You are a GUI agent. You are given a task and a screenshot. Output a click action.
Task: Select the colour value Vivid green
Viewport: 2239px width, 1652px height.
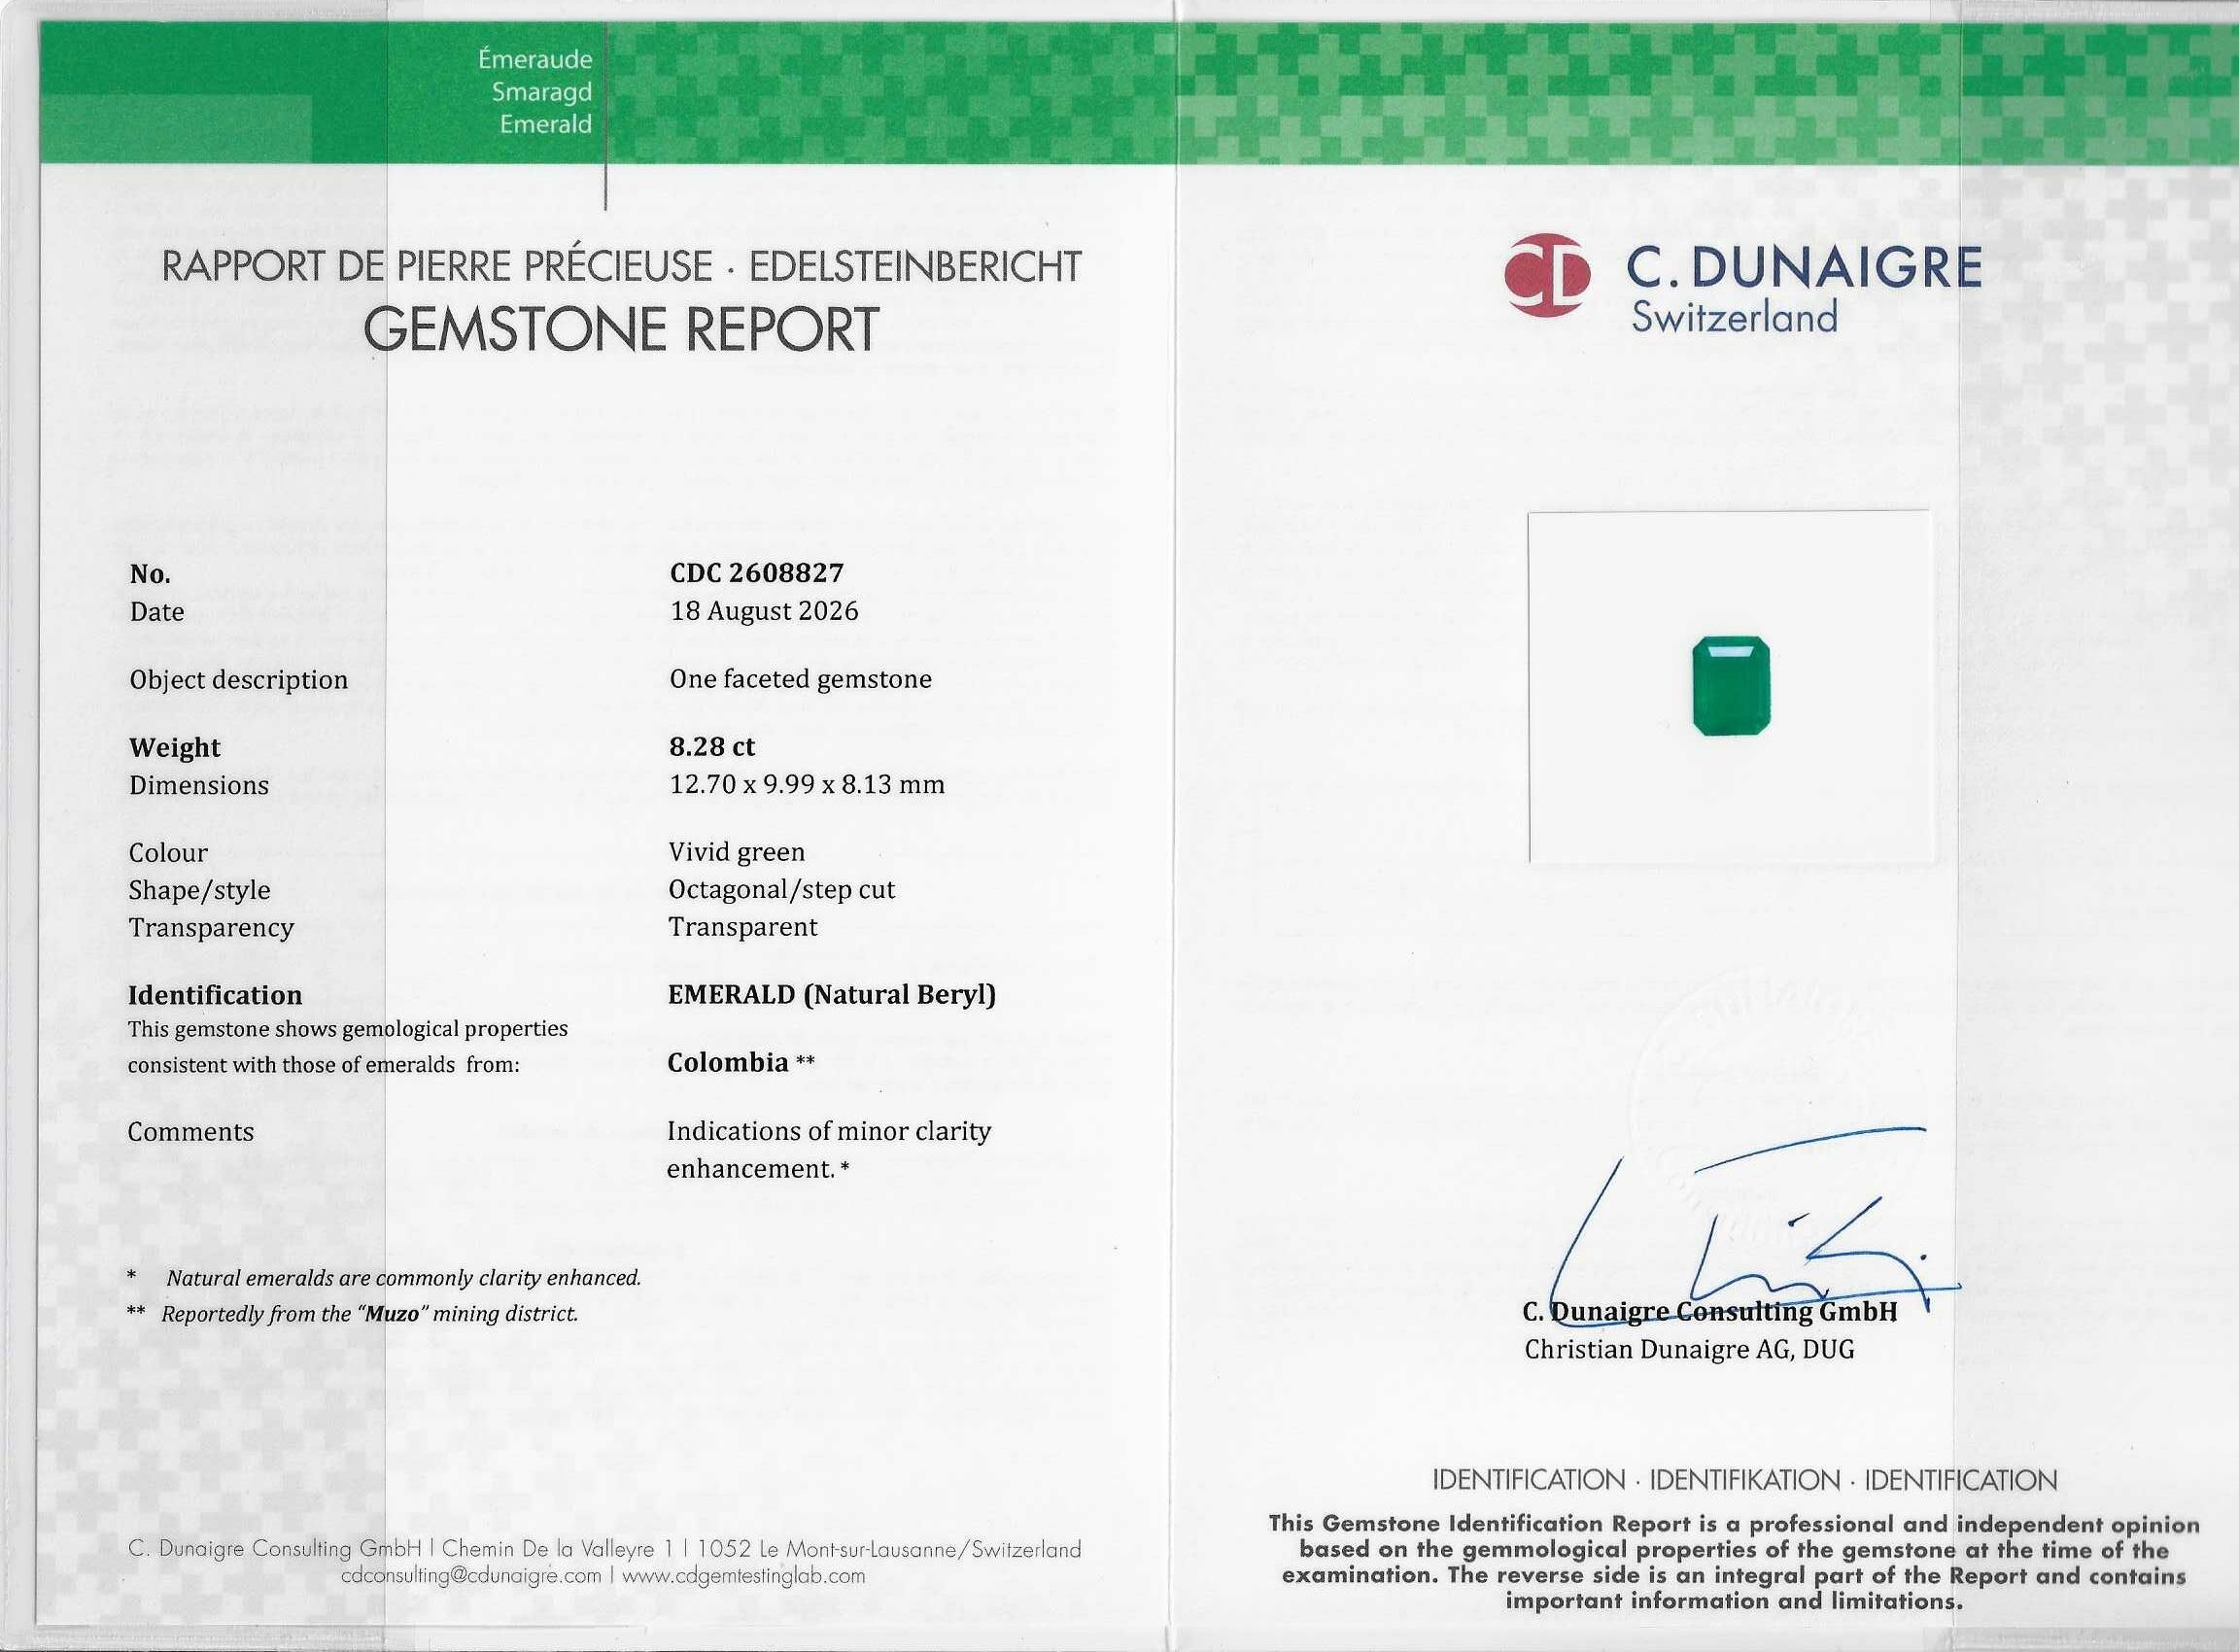pyautogui.click(x=737, y=852)
